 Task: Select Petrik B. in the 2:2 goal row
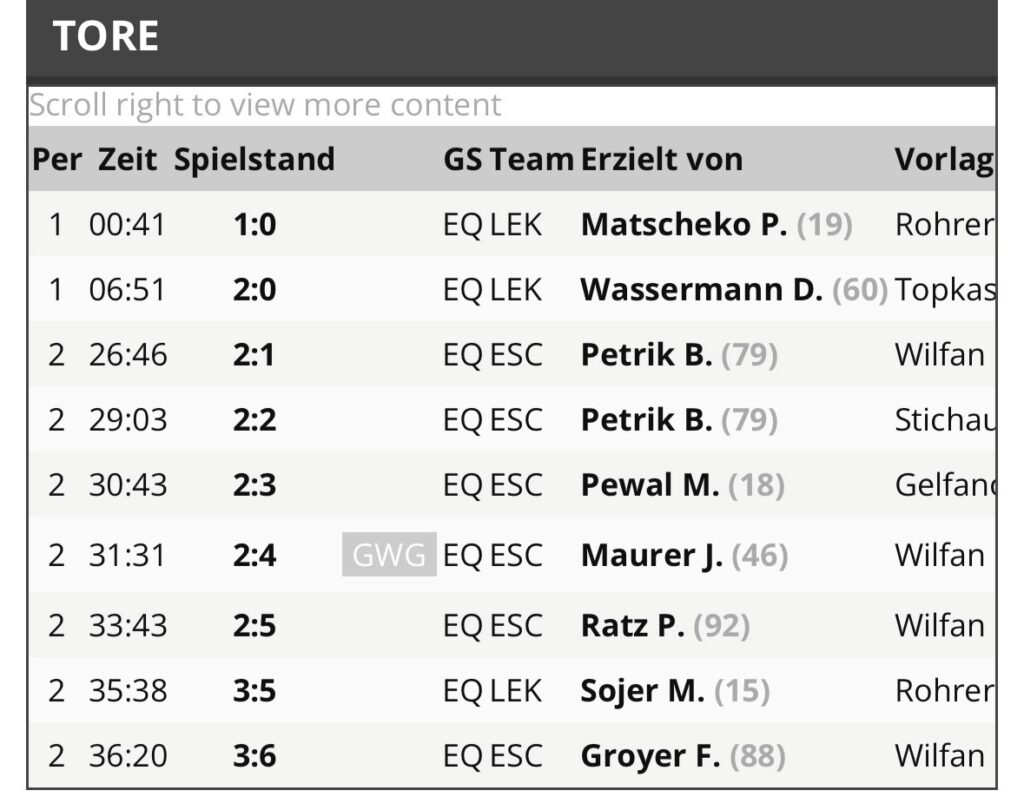(x=646, y=420)
